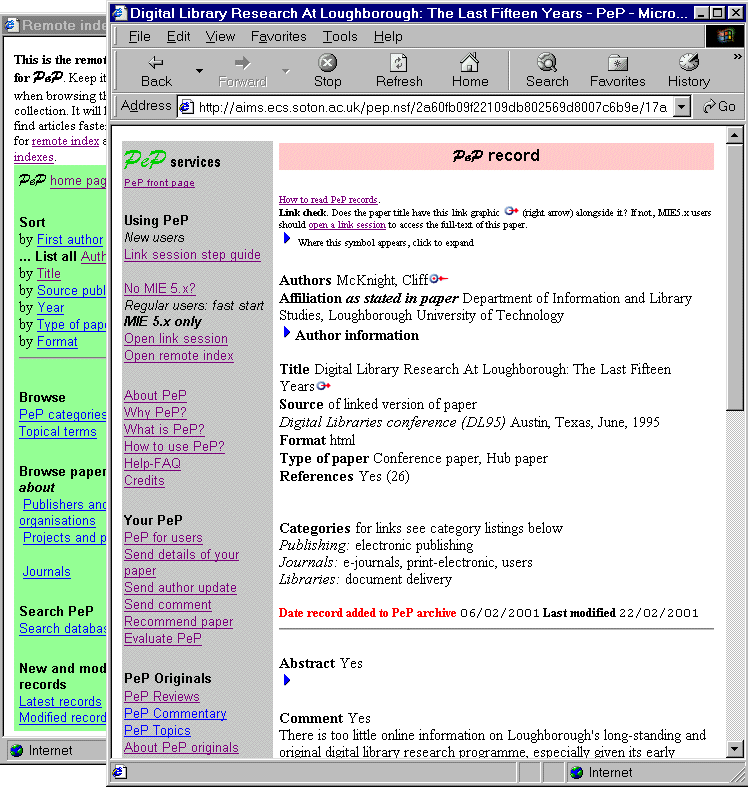Click the Back arrow toolbar icon

click(x=156, y=63)
